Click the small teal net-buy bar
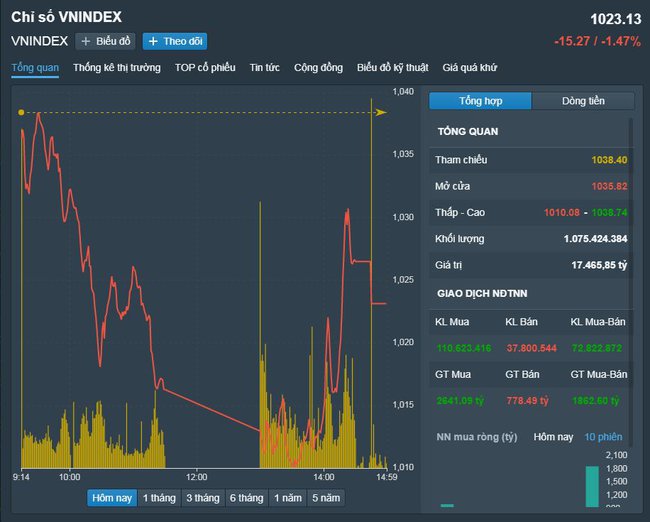The width and height of the screenshot is (650, 522). (x=447, y=505)
